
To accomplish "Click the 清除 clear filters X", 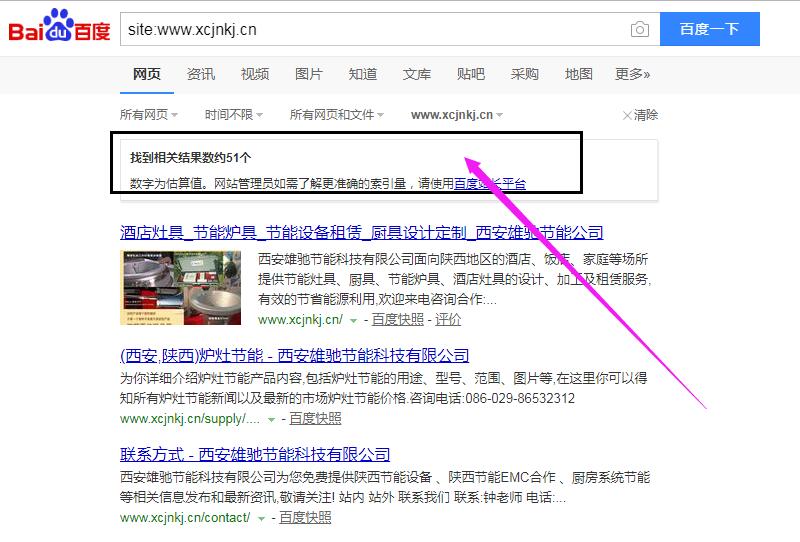I will [640, 115].
